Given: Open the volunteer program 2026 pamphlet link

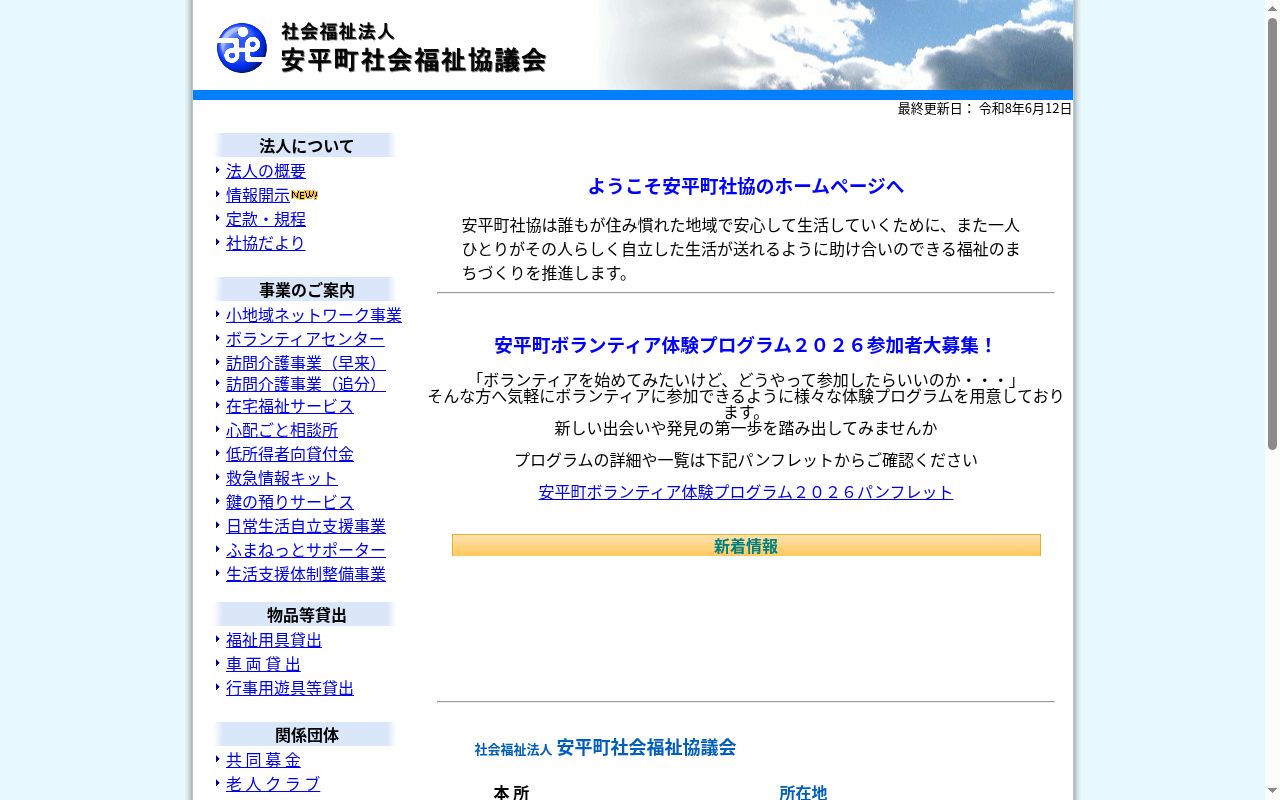Looking at the screenshot, I should click(746, 492).
